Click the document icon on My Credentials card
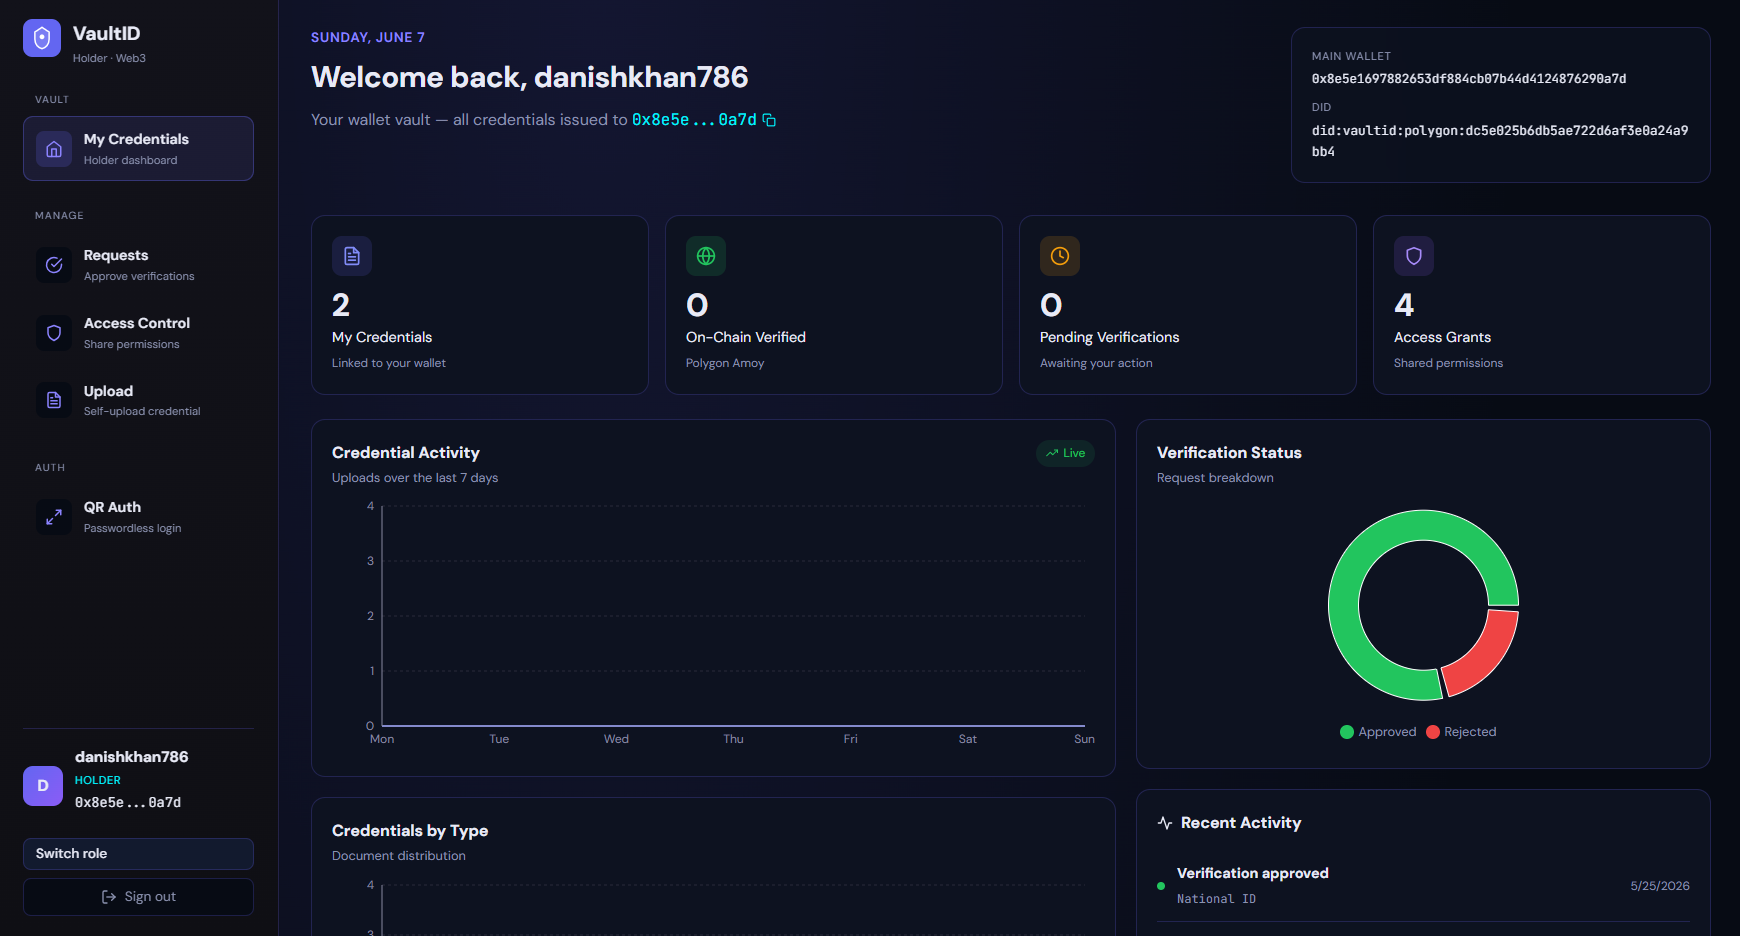This screenshot has width=1740, height=936. click(352, 256)
